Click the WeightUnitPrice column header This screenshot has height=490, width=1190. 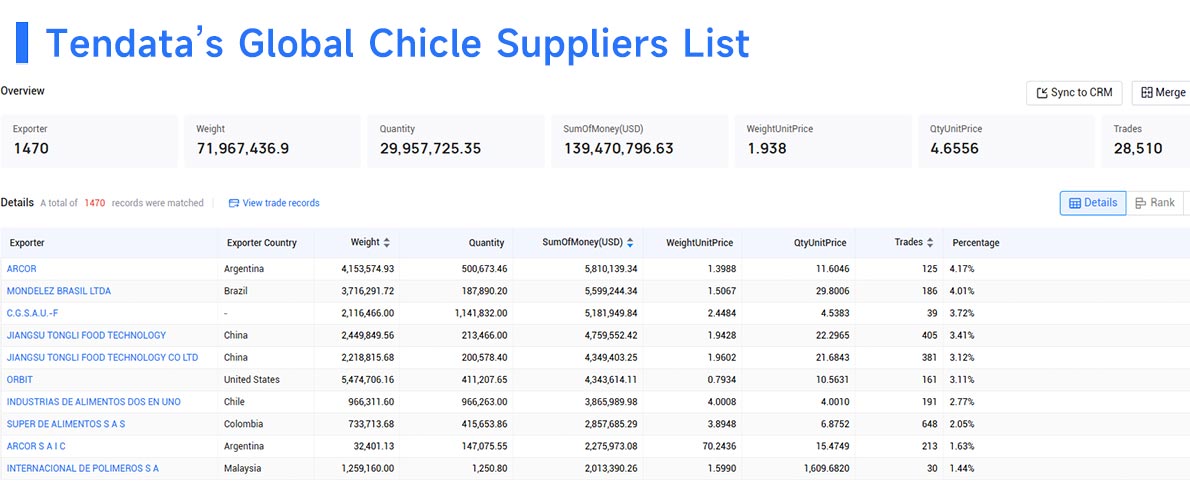tap(700, 243)
